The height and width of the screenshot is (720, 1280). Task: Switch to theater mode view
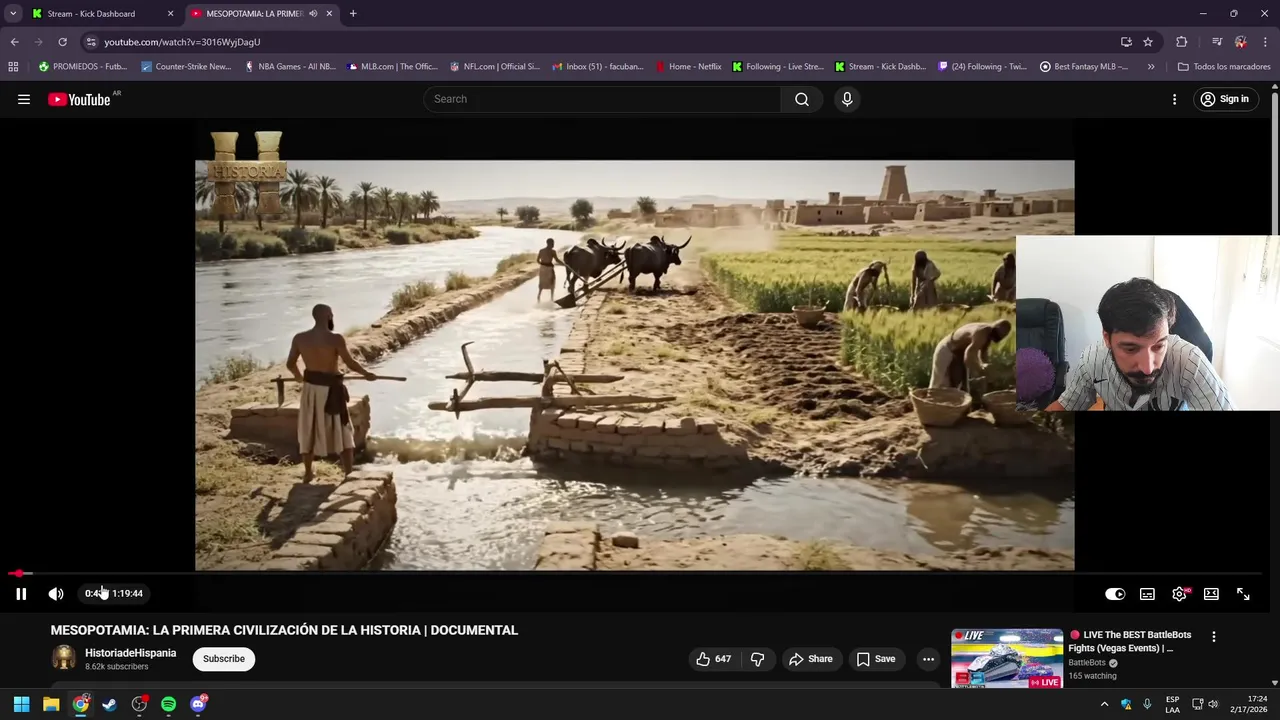point(1211,594)
